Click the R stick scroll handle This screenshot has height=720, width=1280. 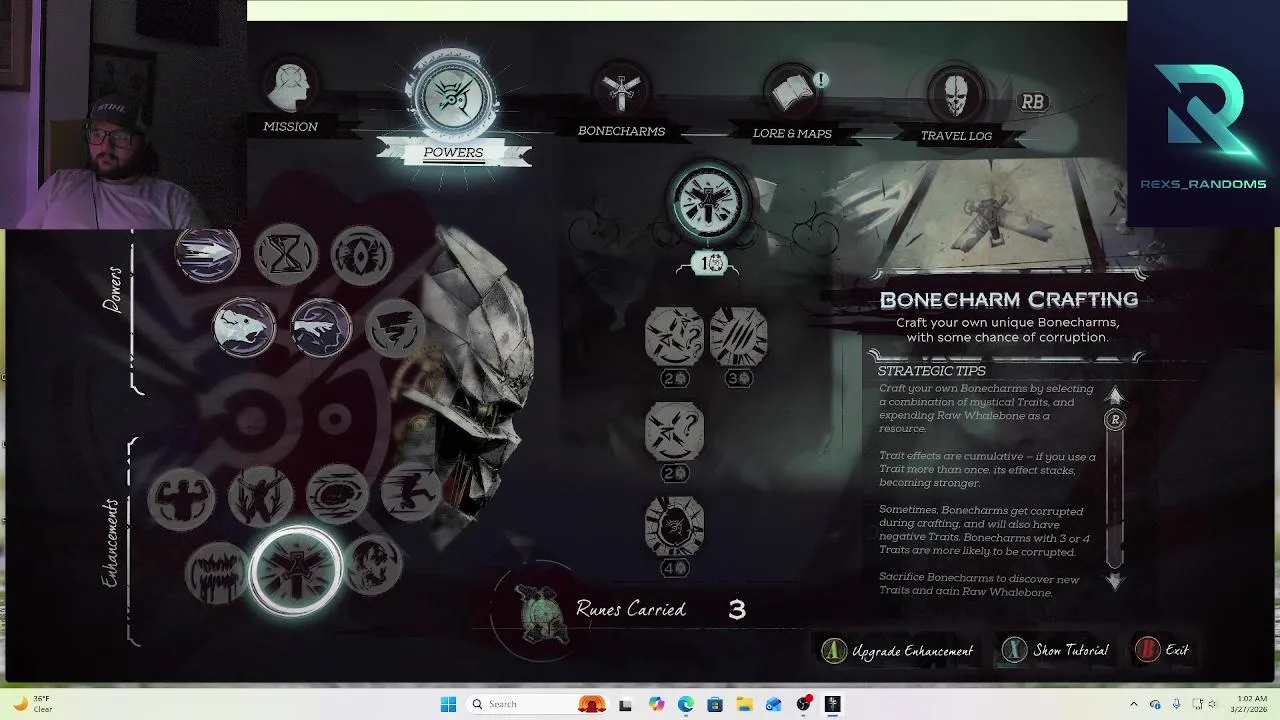1115,420
